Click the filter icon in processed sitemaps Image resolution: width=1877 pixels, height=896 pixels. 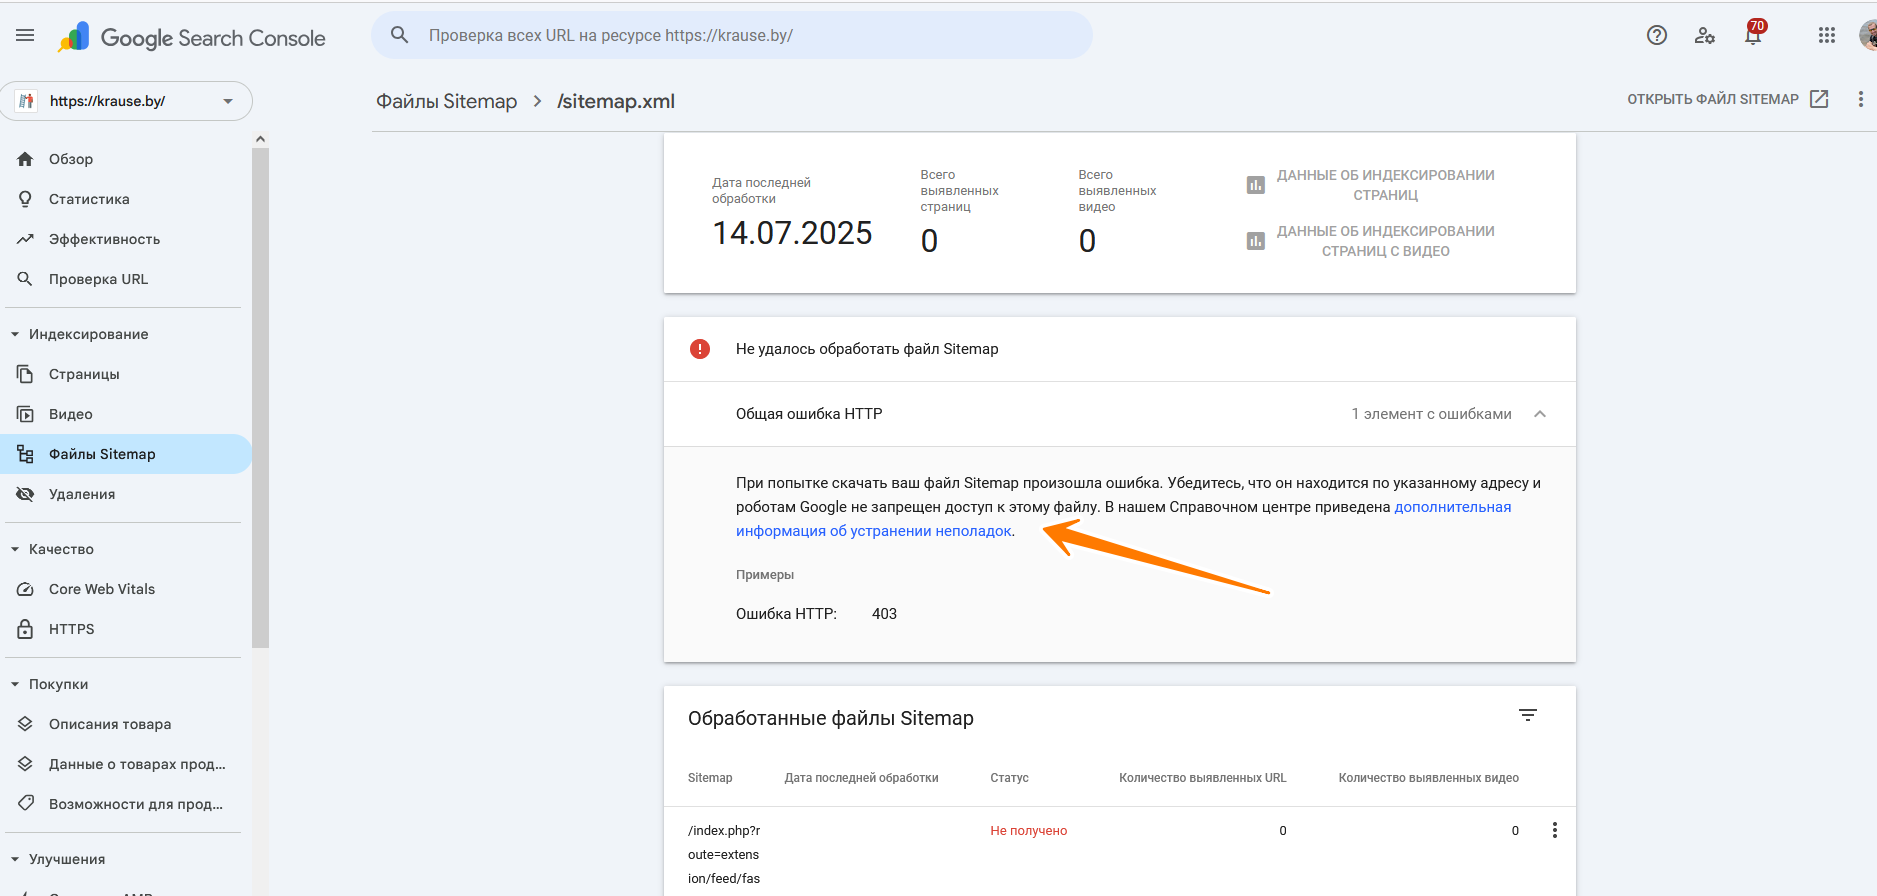pyautogui.click(x=1527, y=716)
